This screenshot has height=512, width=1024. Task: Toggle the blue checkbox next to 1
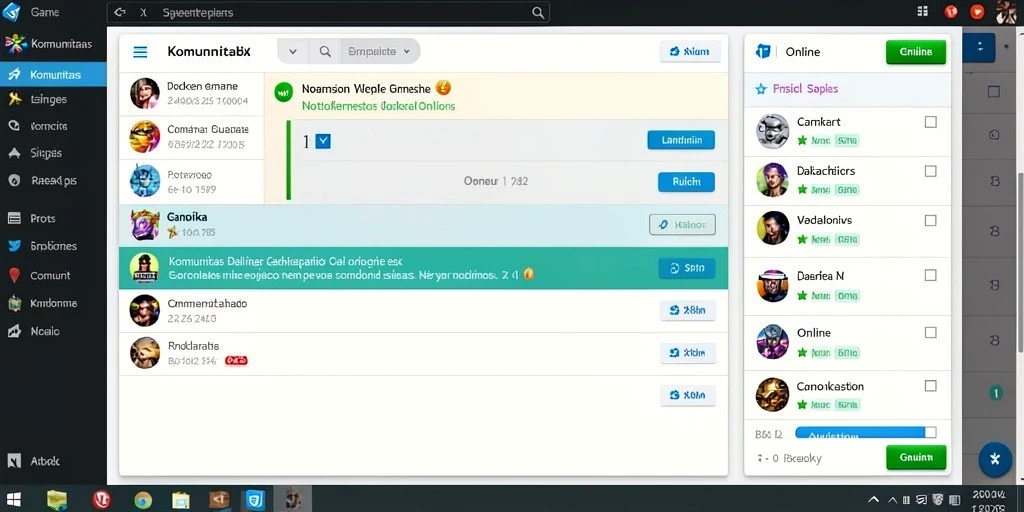[323, 140]
